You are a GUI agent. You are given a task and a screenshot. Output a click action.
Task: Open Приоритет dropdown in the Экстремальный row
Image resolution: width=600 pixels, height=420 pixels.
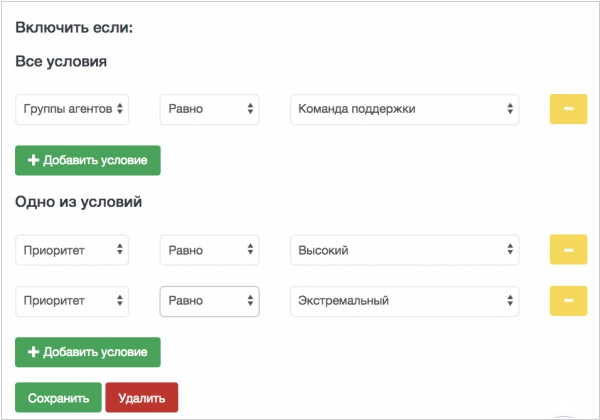[72, 301]
